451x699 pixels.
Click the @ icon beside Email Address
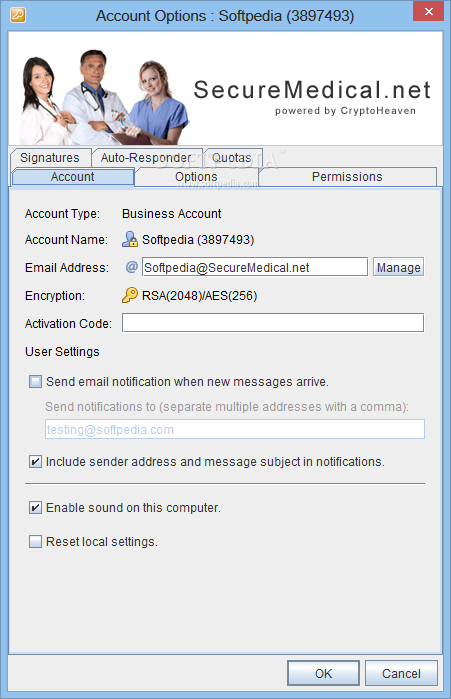pyautogui.click(x=131, y=267)
